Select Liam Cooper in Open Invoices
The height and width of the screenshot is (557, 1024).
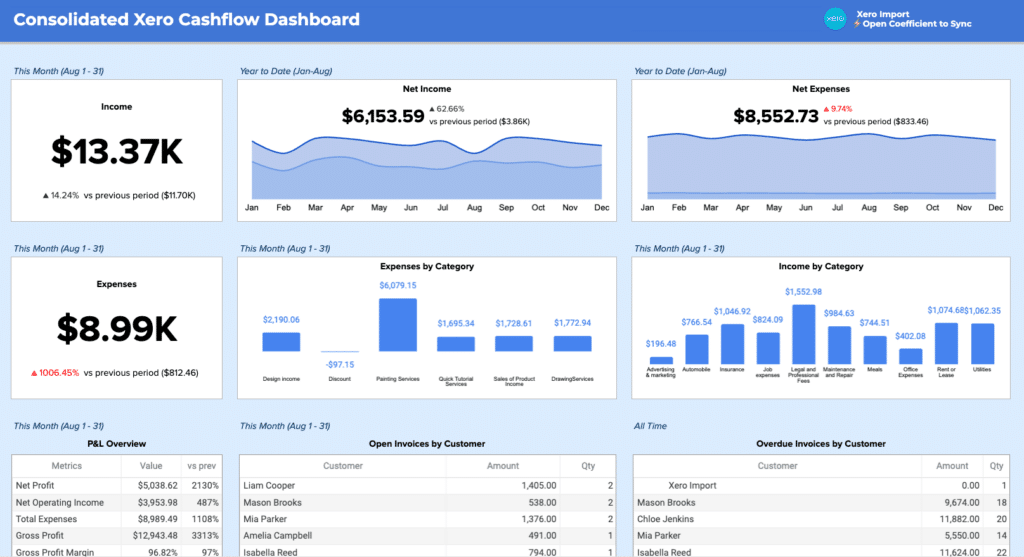(x=269, y=486)
